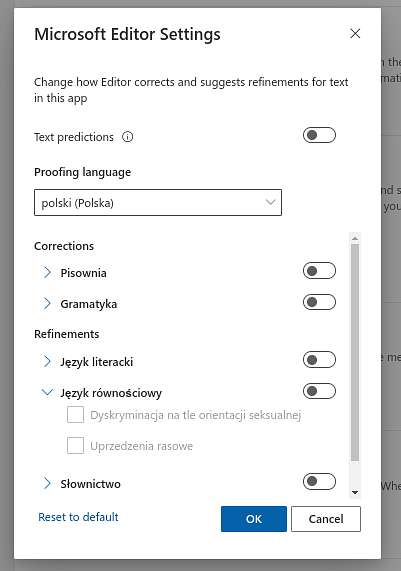Click Reset to default link
401x571 pixels.
(78, 517)
